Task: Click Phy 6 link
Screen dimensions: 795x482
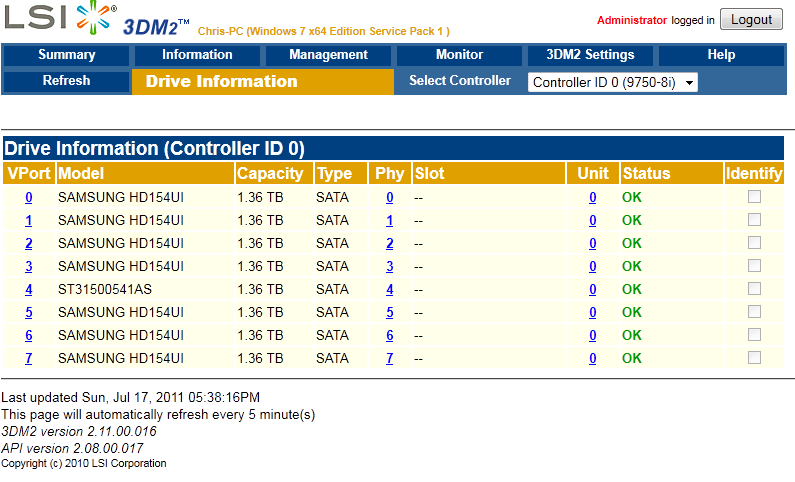Action: point(389,335)
